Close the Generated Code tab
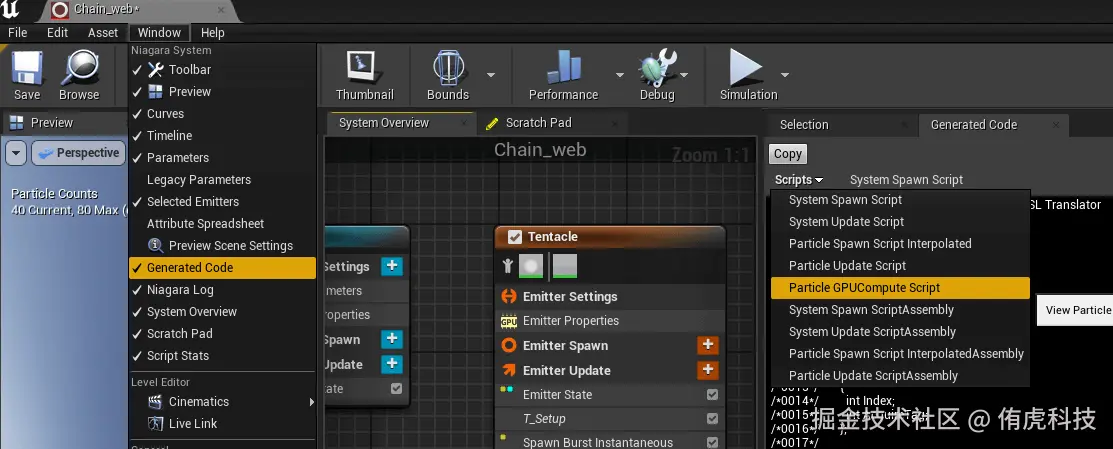 pos(1056,125)
